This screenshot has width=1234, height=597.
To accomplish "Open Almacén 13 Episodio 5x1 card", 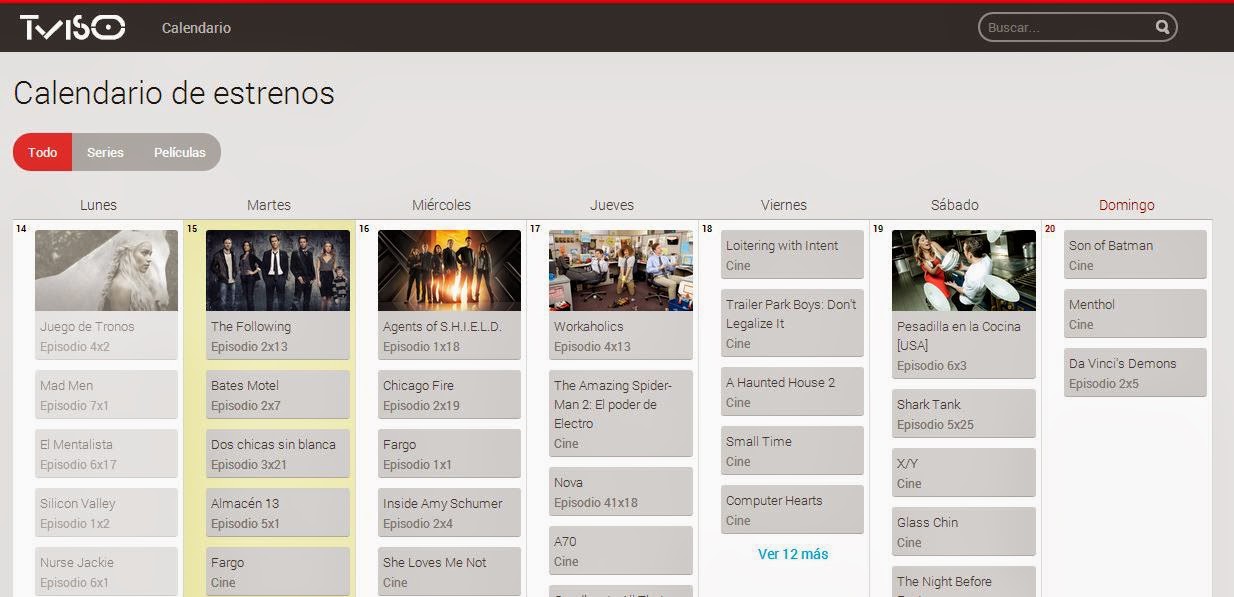I will [x=278, y=513].
